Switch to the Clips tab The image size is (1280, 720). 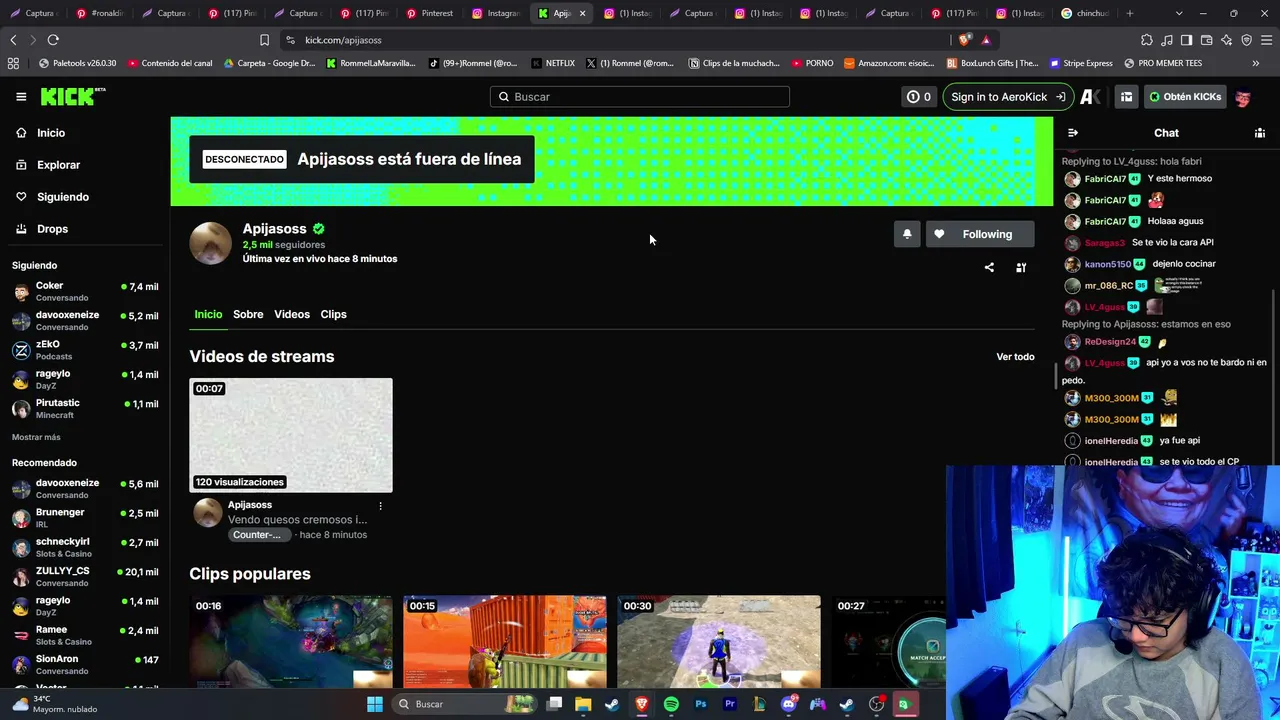[333, 314]
